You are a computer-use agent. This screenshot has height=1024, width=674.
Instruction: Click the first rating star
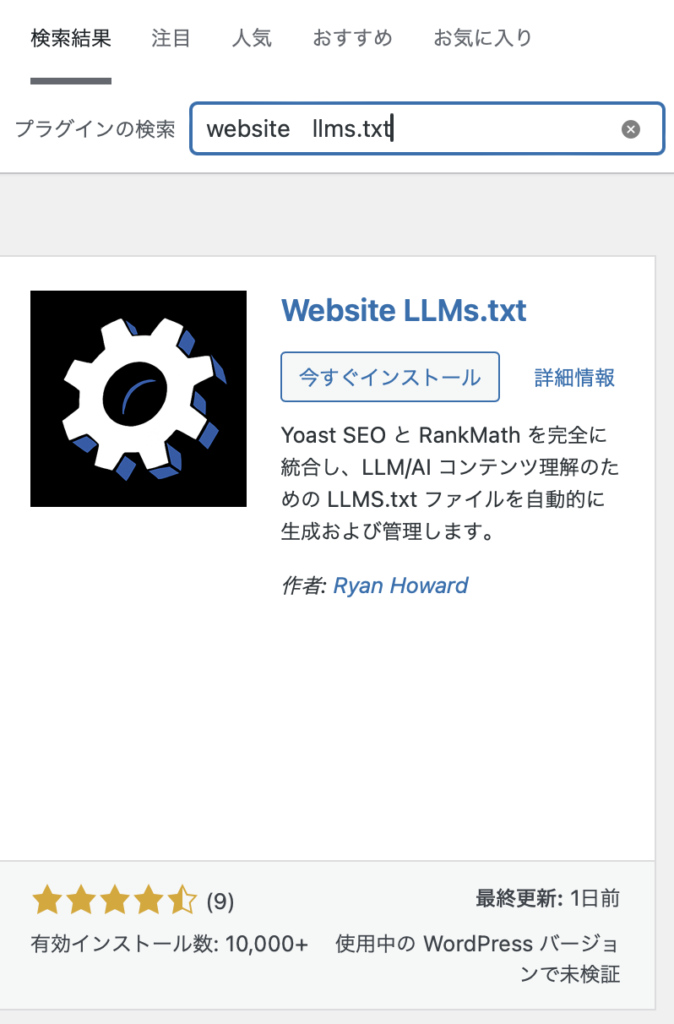pos(47,900)
